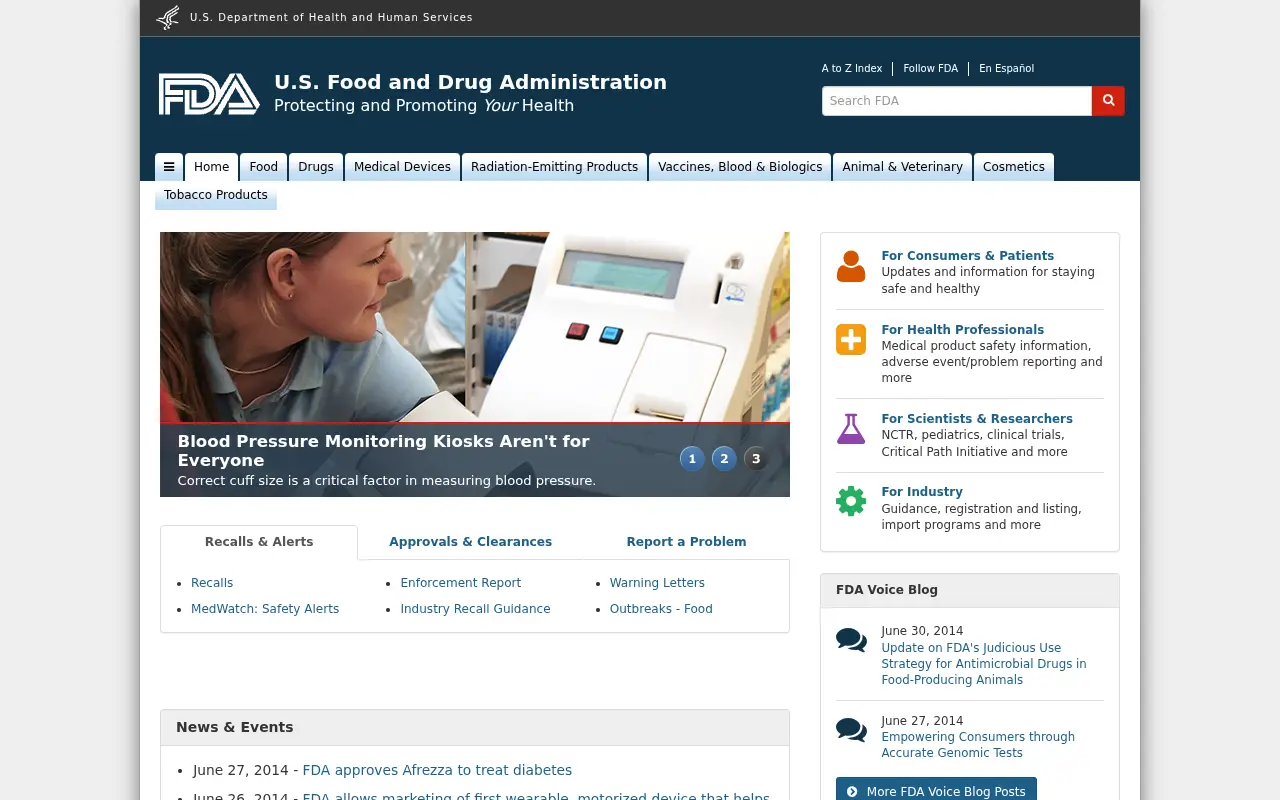Open the Drugs navigation tab

click(316, 167)
